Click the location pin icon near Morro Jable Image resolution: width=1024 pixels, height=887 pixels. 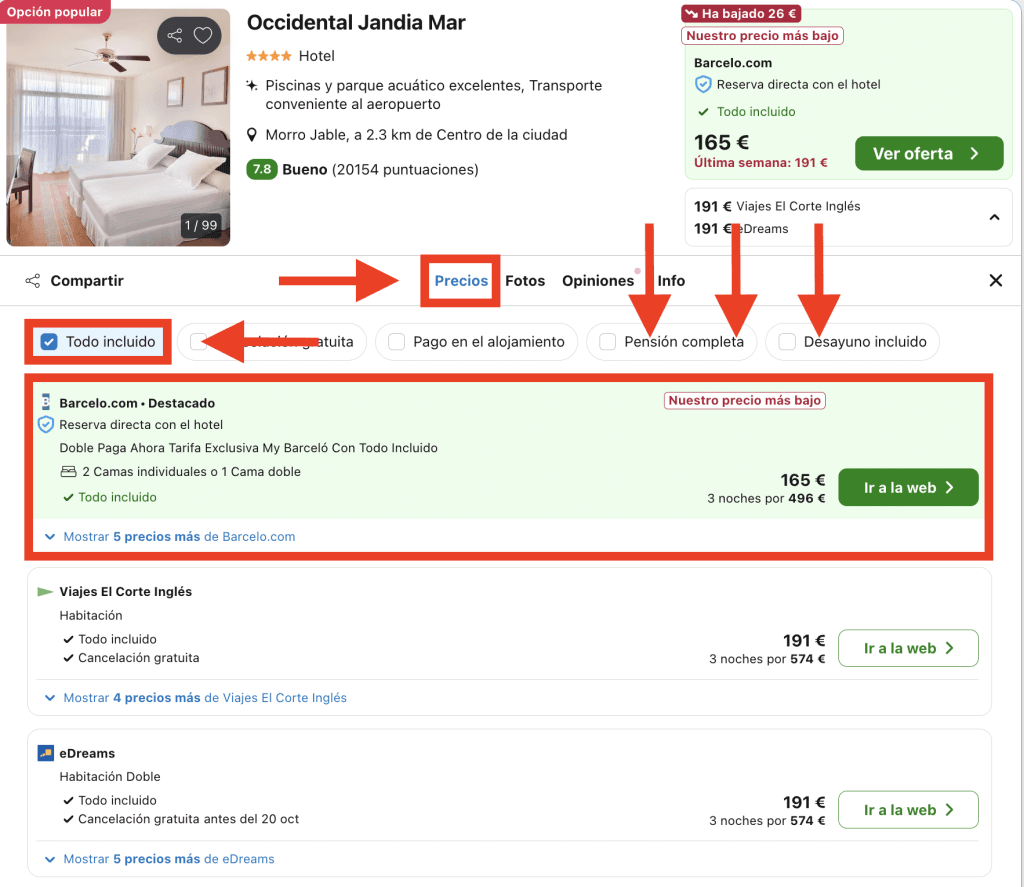252,135
